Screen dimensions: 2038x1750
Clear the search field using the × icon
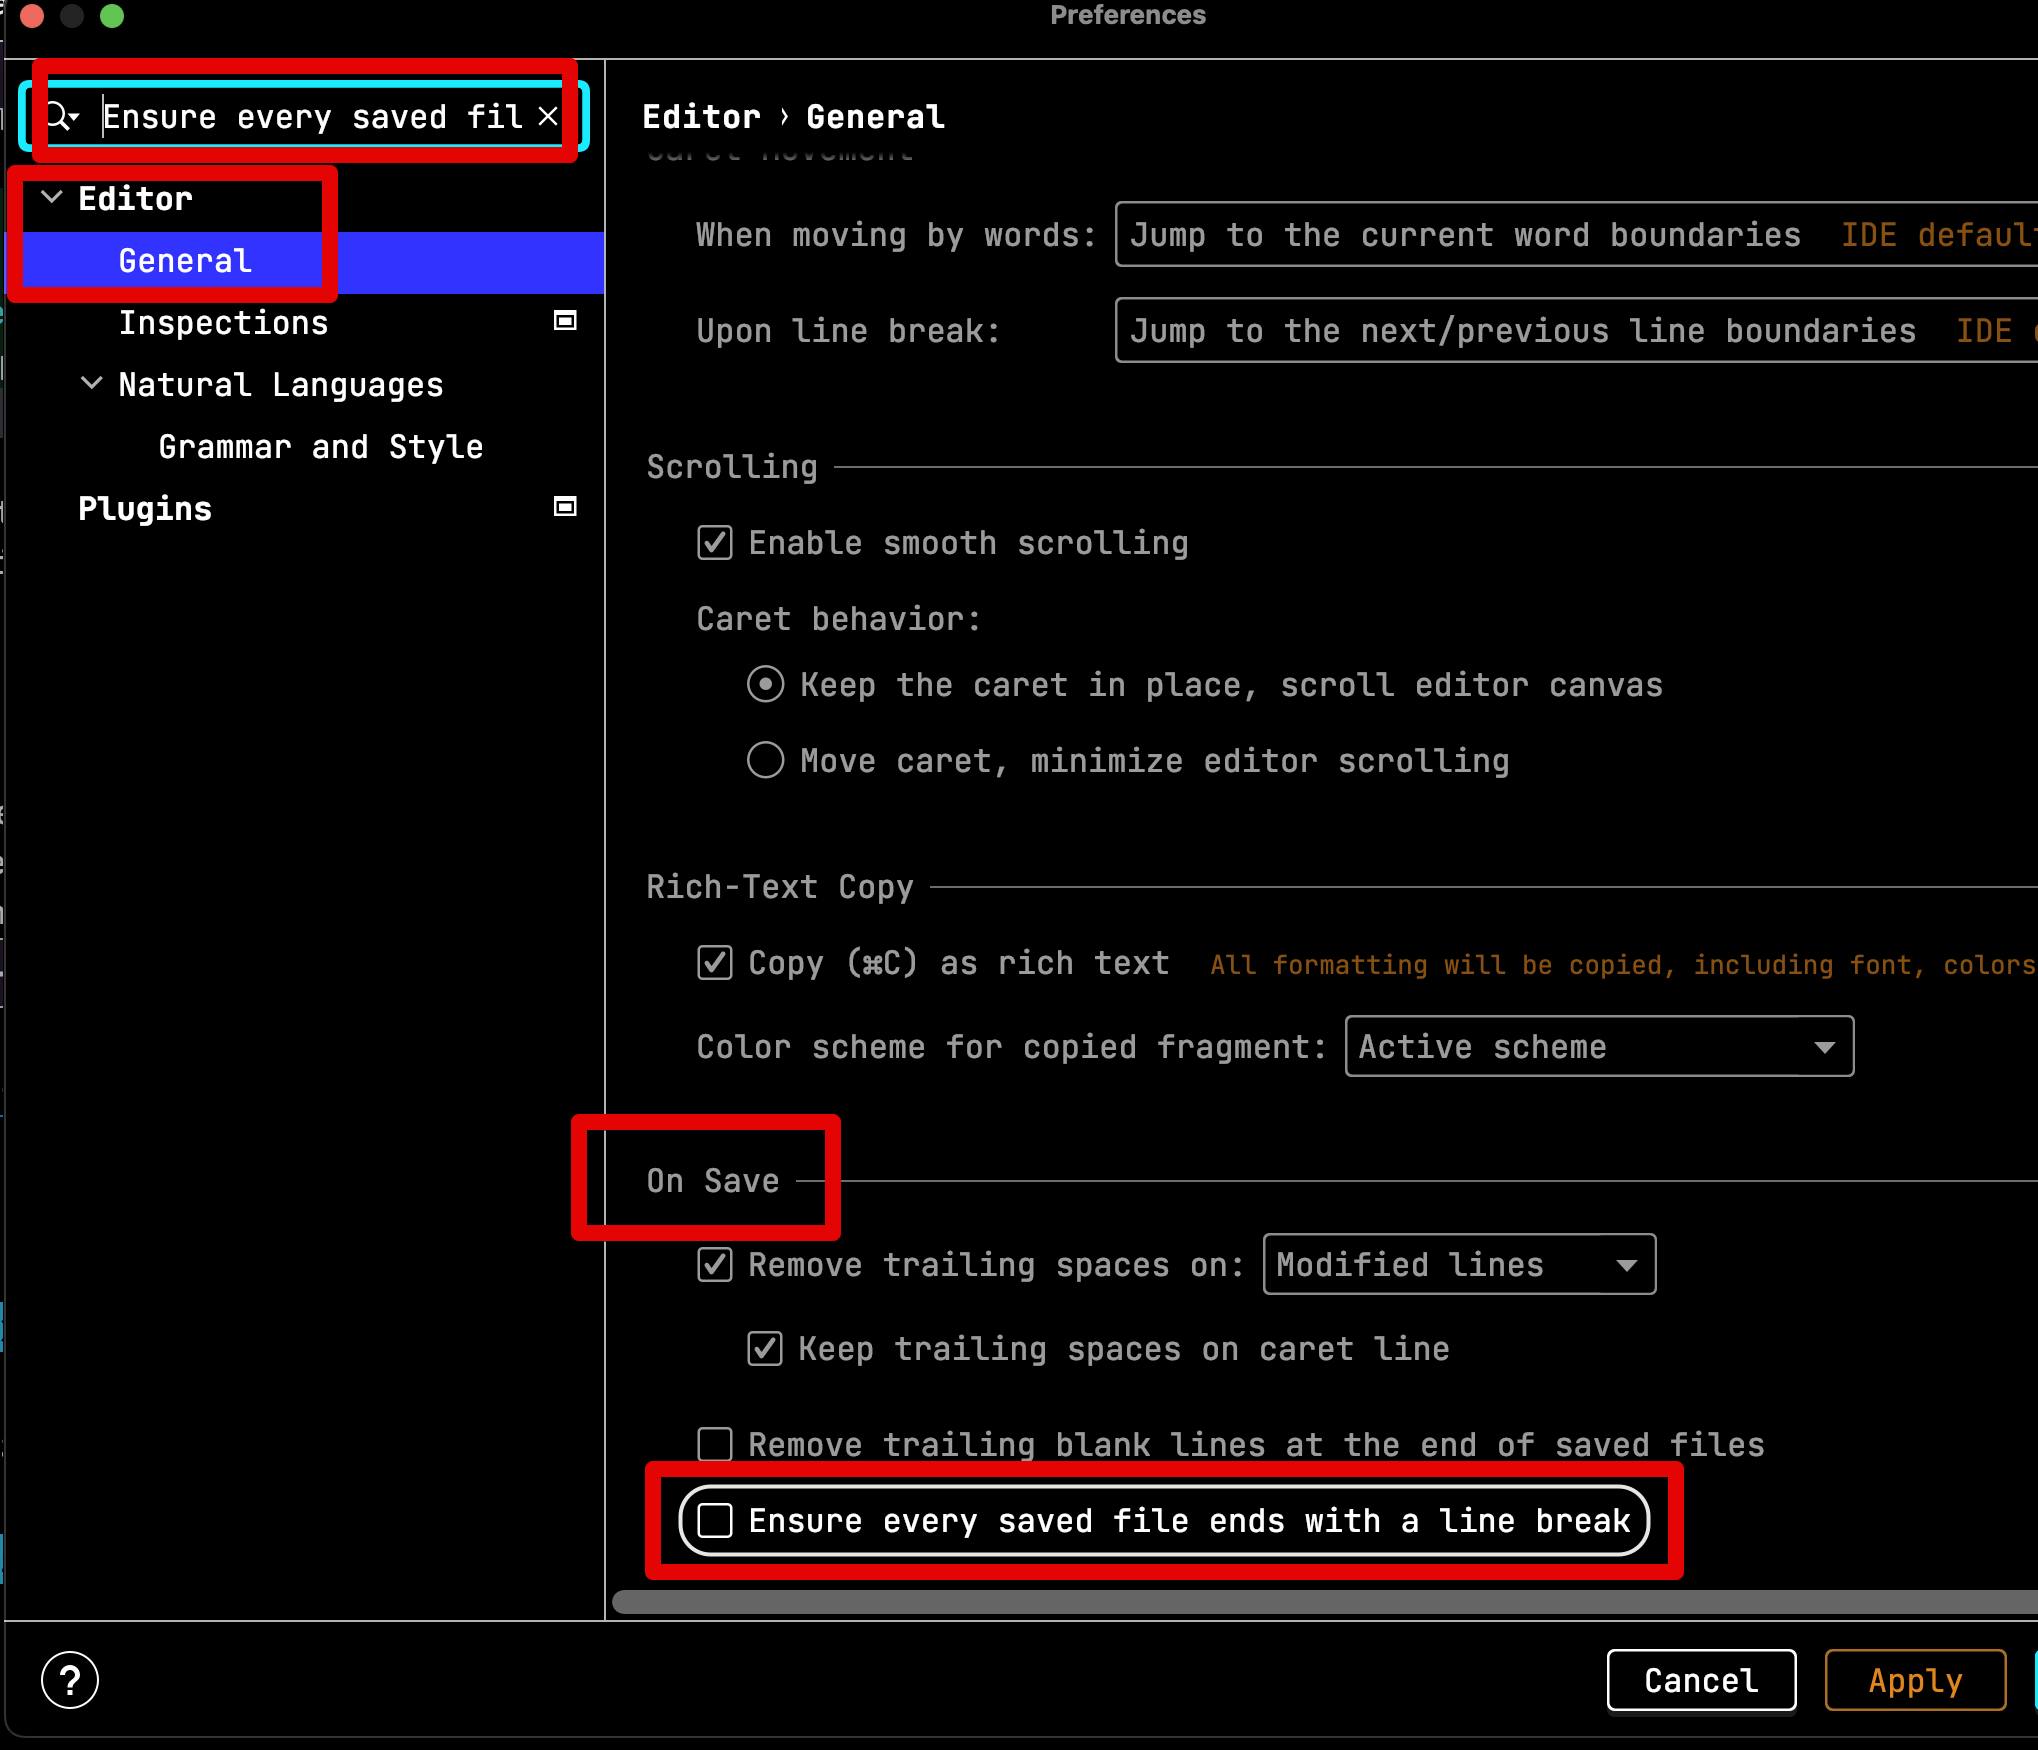point(548,115)
